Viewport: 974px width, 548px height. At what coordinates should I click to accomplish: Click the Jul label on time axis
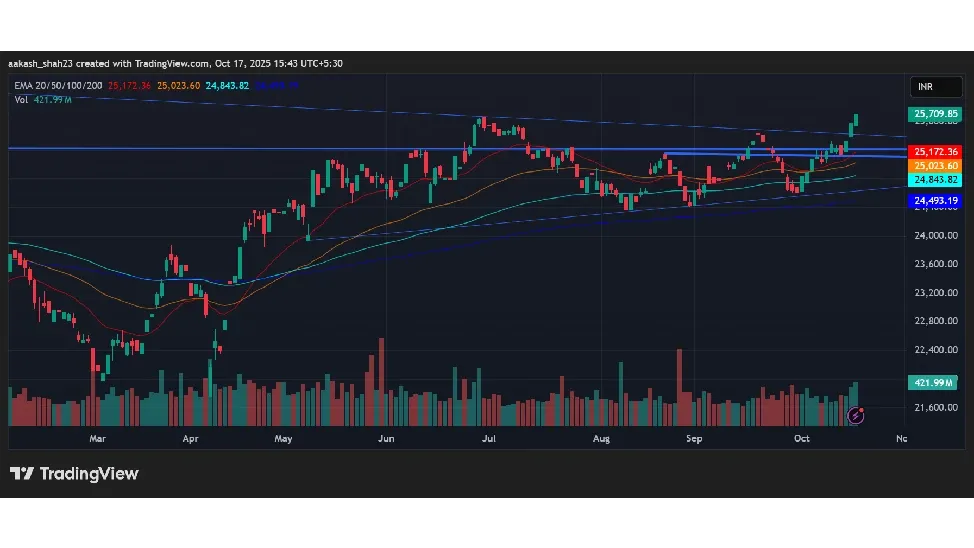click(x=489, y=438)
